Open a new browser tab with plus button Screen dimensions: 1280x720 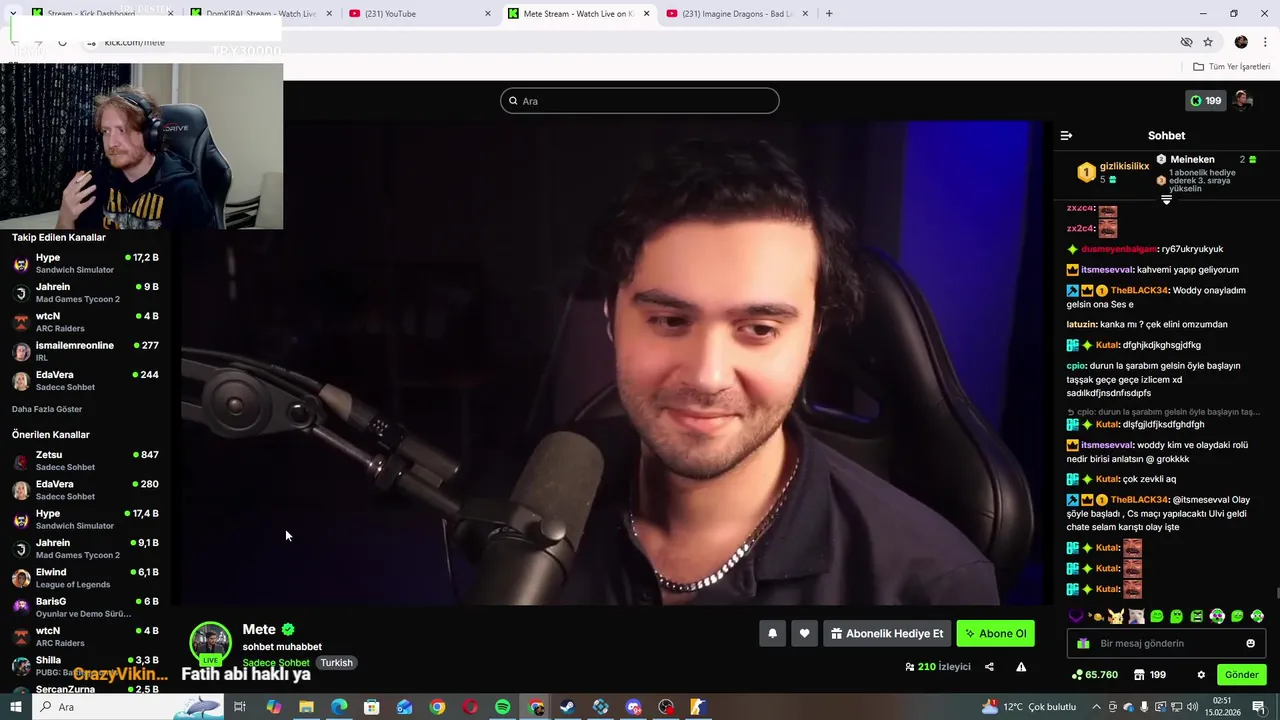click(829, 14)
